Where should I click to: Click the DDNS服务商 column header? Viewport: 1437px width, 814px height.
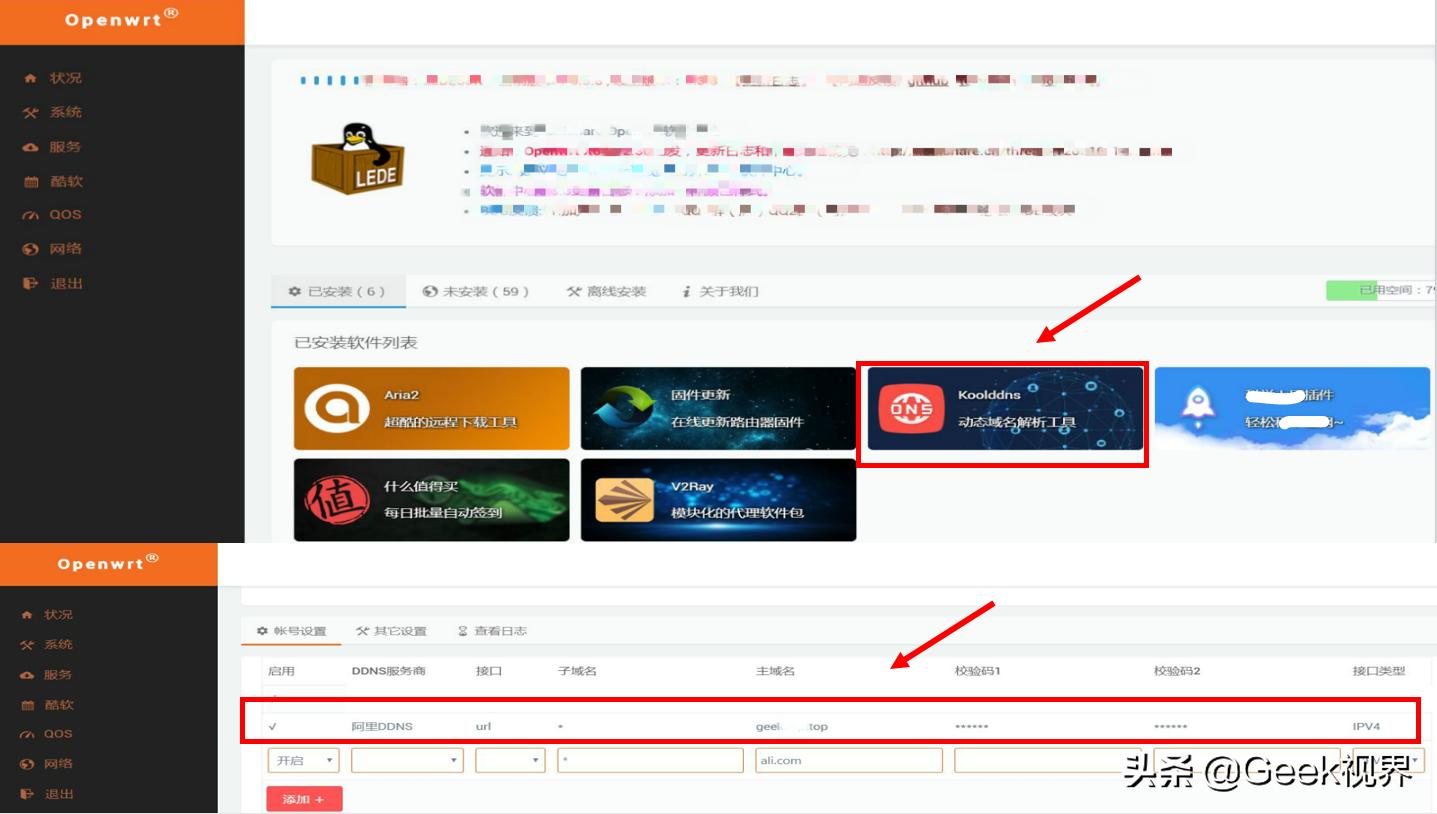pos(388,671)
